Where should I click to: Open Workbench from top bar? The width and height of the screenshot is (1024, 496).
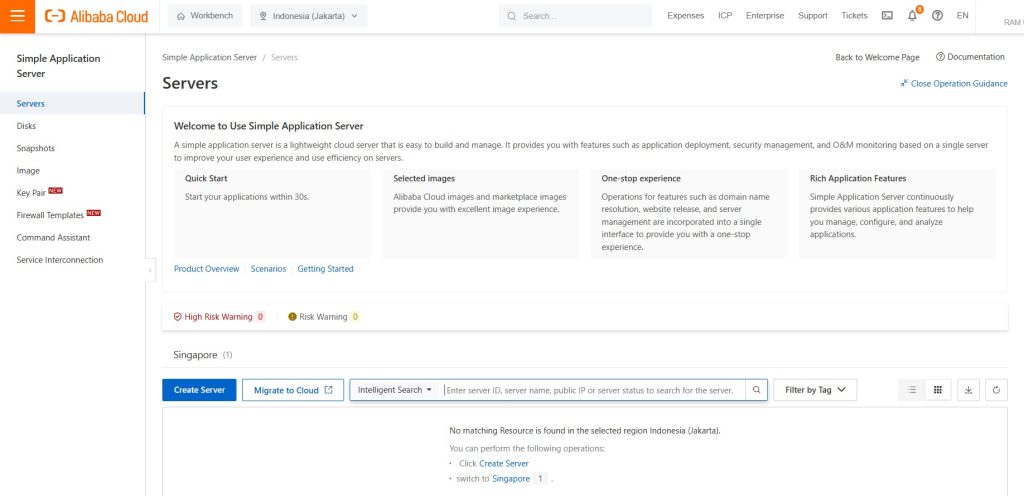tap(205, 16)
